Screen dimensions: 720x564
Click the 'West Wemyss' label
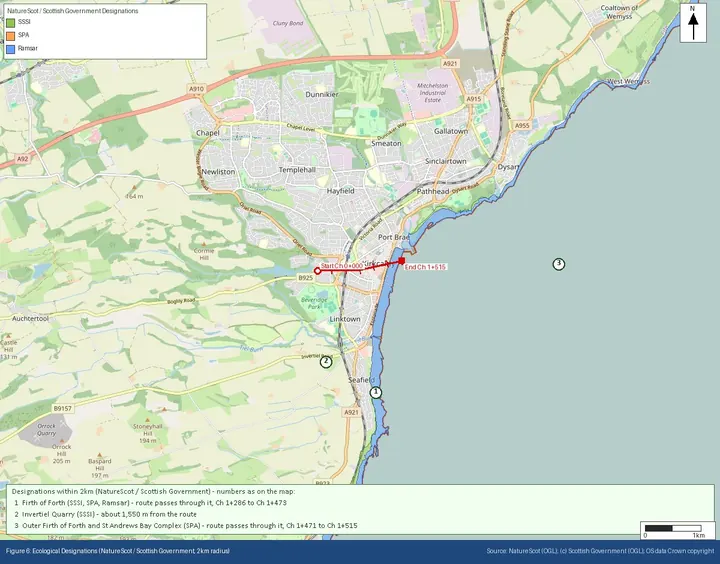(x=629, y=81)
